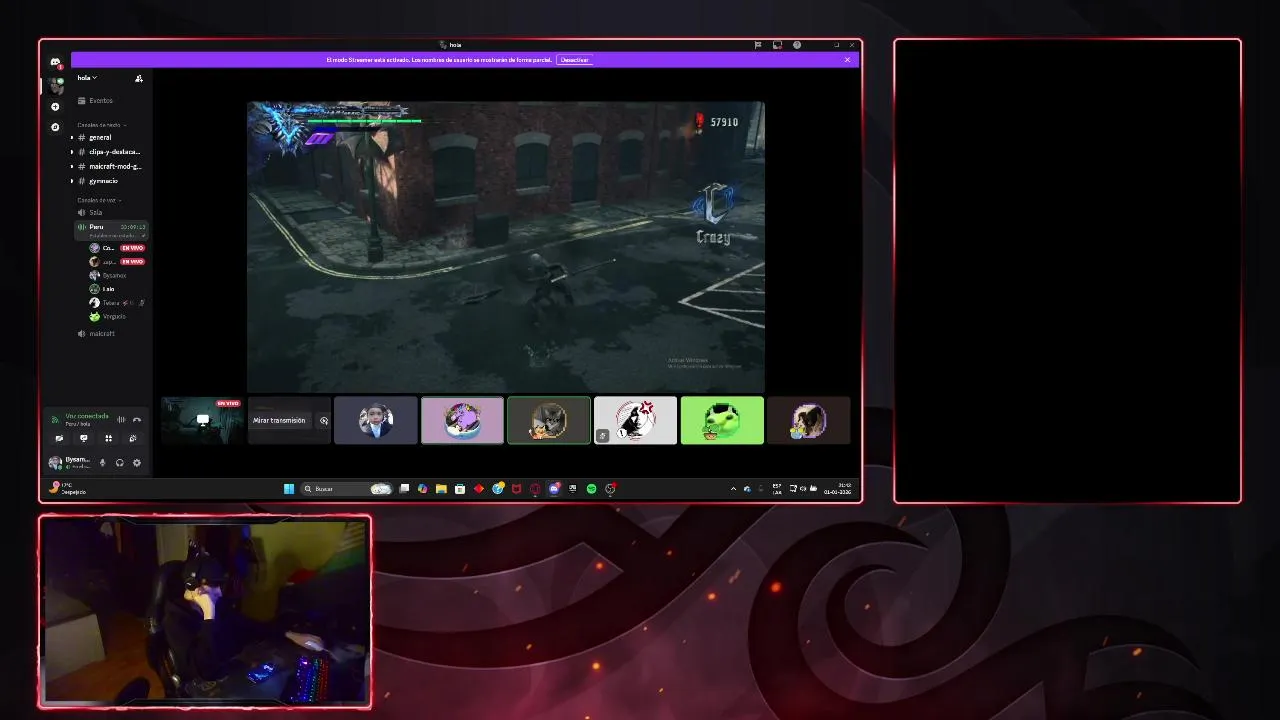
Task: Dismiss the purple Streamer mode banner
Action: click(x=847, y=60)
